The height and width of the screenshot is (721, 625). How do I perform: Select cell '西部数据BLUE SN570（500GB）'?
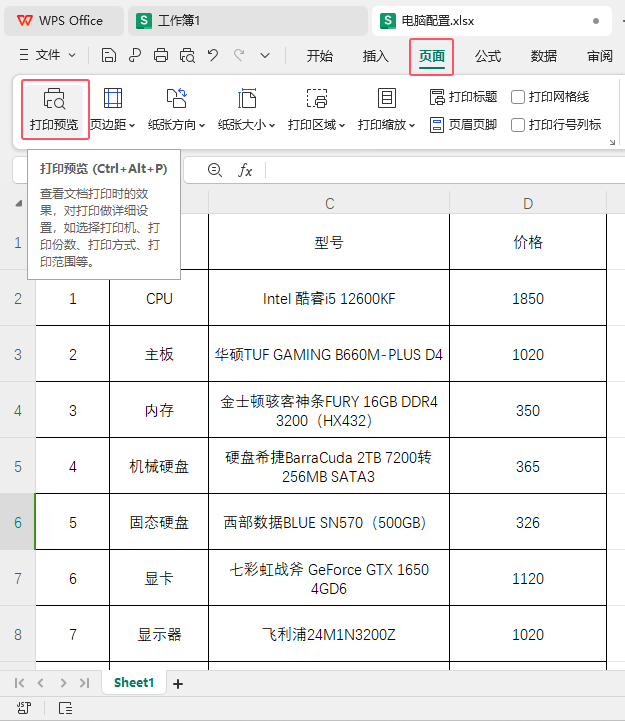(329, 522)
